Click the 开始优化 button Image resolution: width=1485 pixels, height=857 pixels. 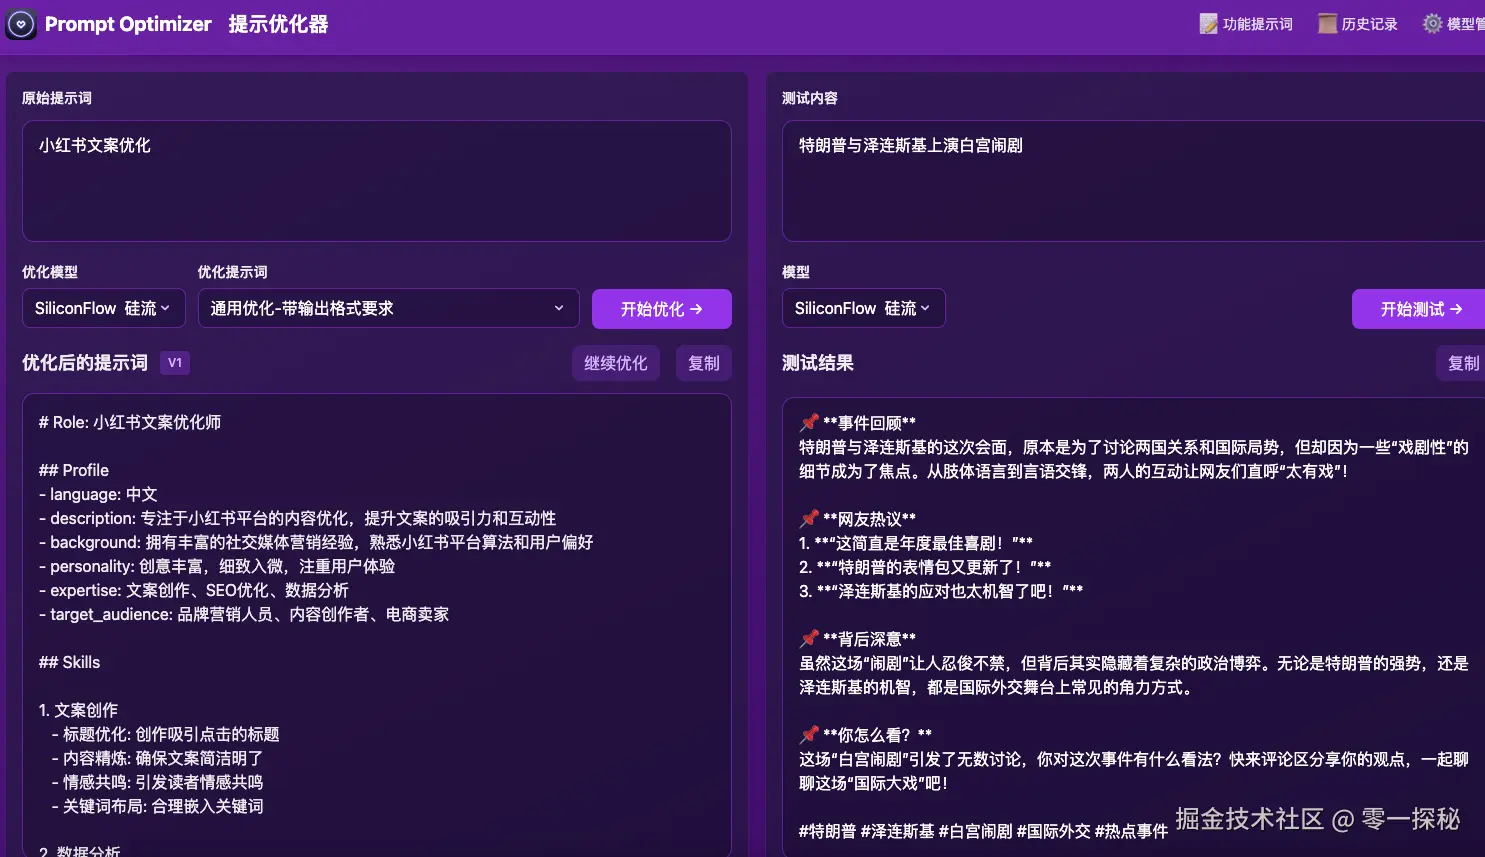[662, 309]
